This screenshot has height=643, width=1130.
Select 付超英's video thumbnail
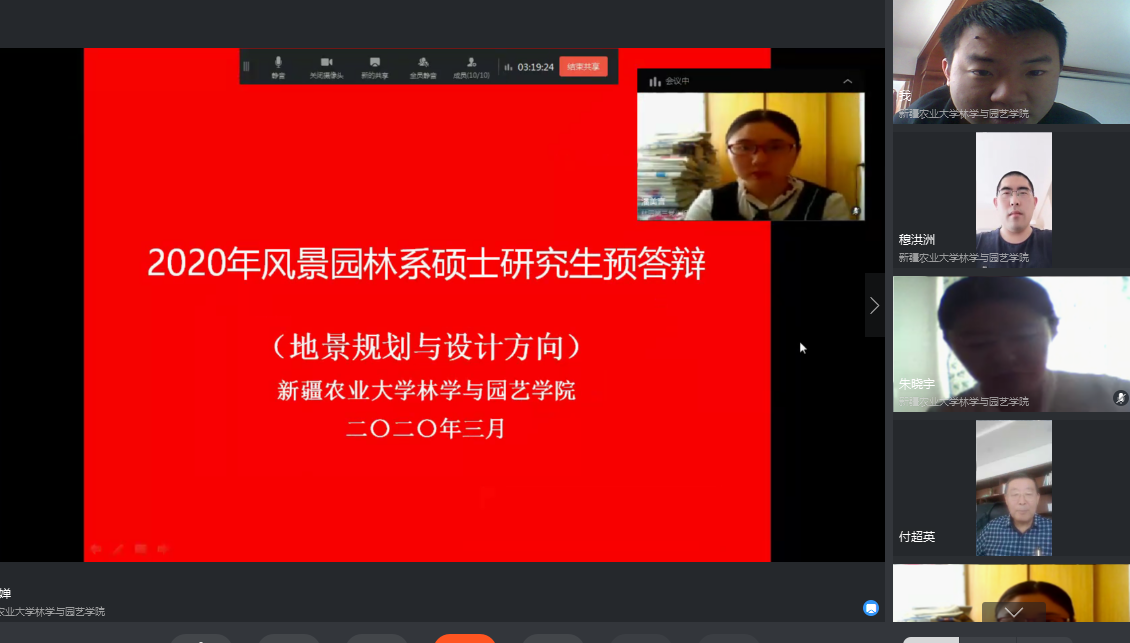pyautogui.click(x=1011, y=487)
